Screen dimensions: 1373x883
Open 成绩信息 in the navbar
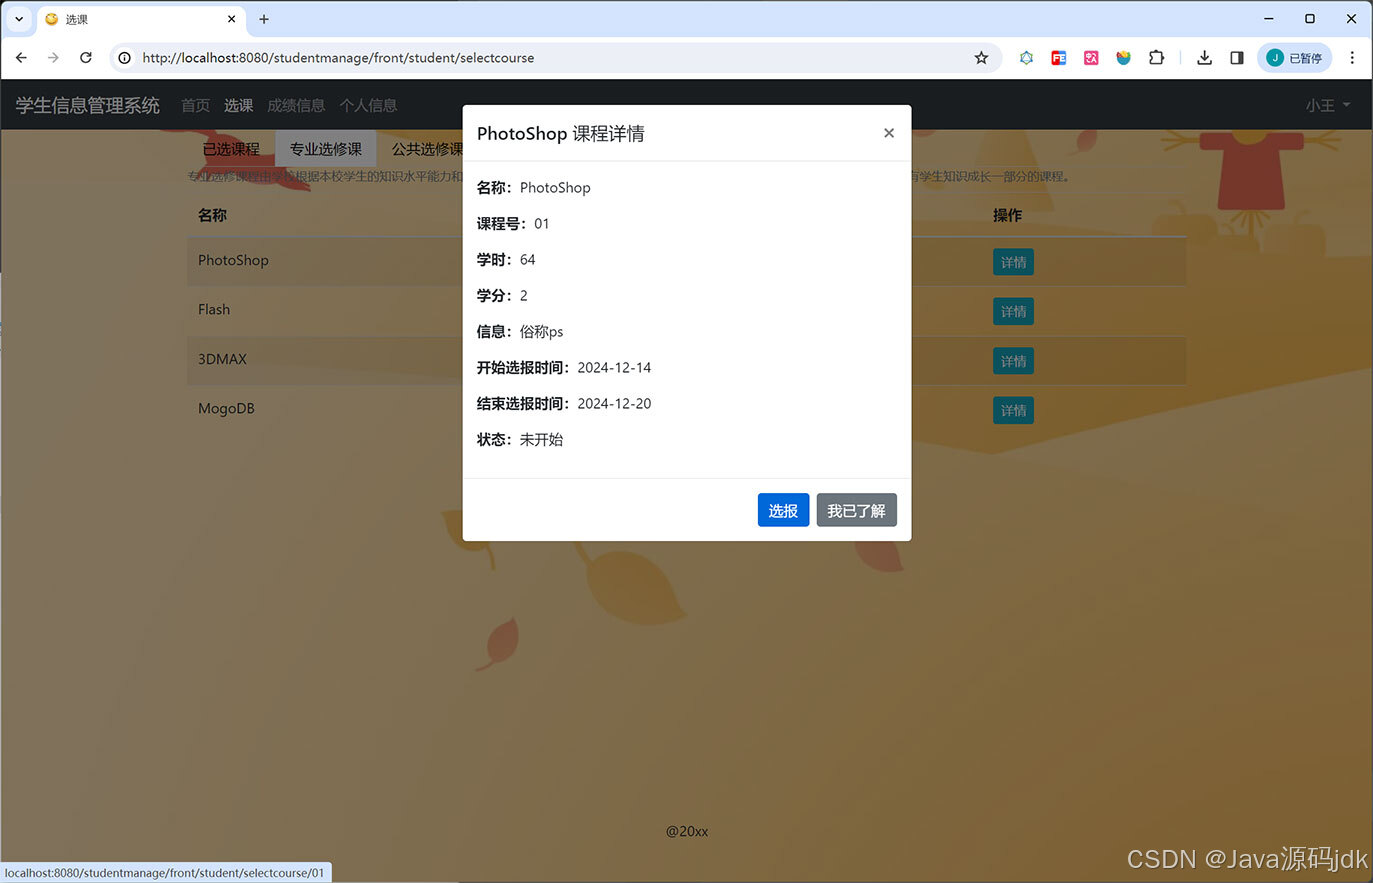[296, 105]
